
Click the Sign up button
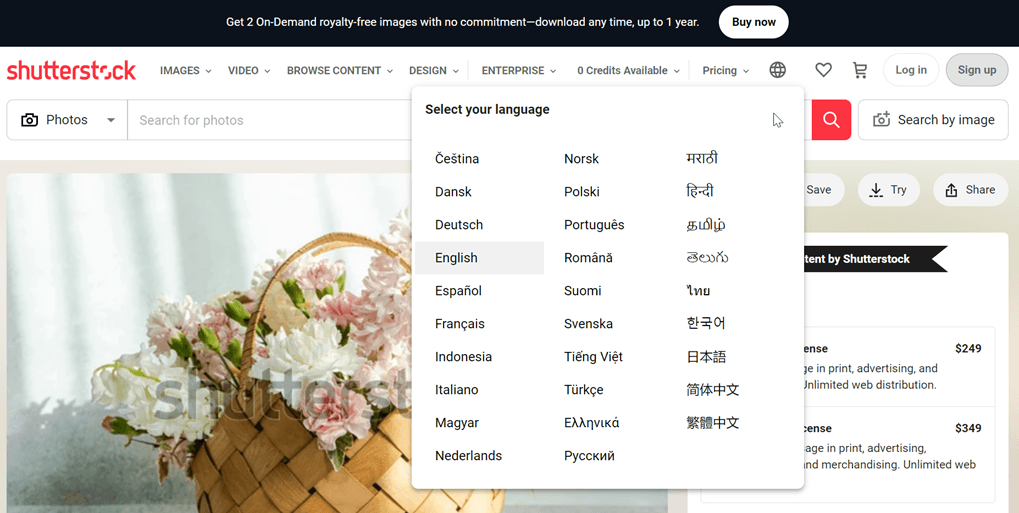[977, 70]
